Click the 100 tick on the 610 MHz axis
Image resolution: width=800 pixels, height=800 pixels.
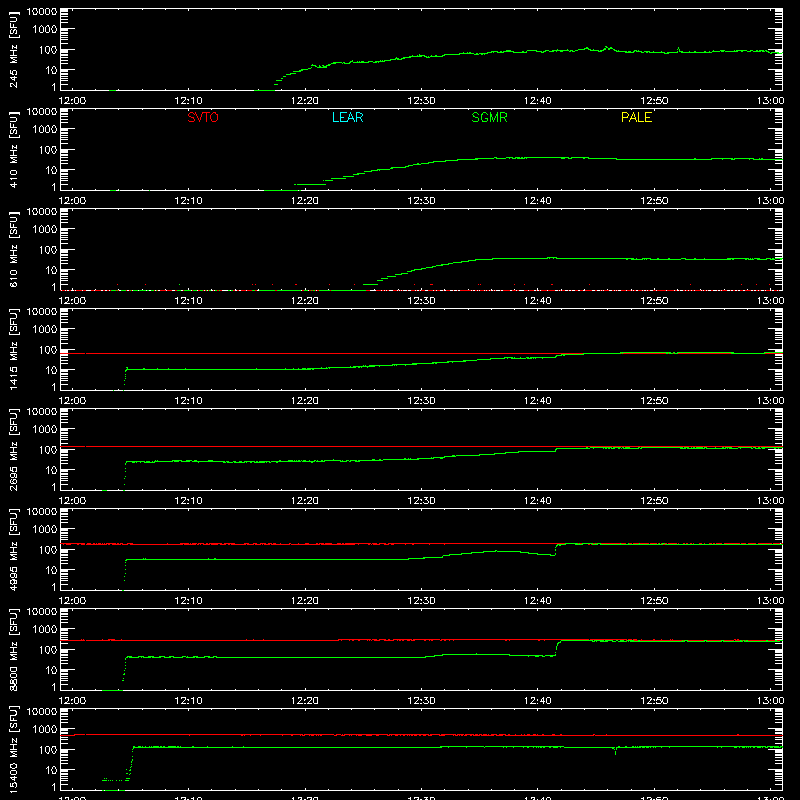point(48,250)
